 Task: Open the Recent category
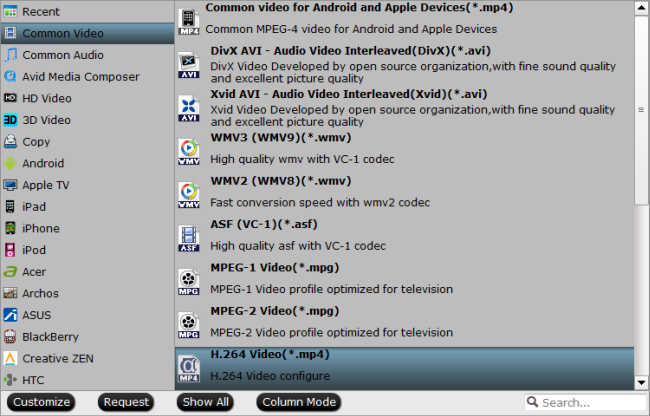tap(87, 12)
